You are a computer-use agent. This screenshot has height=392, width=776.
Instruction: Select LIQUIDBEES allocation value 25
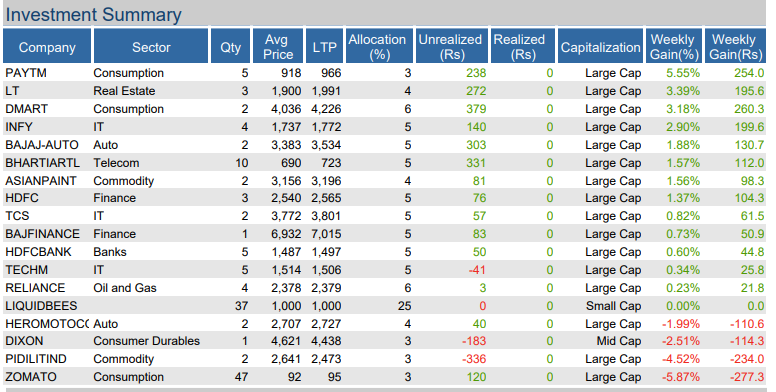pos(404,306)
